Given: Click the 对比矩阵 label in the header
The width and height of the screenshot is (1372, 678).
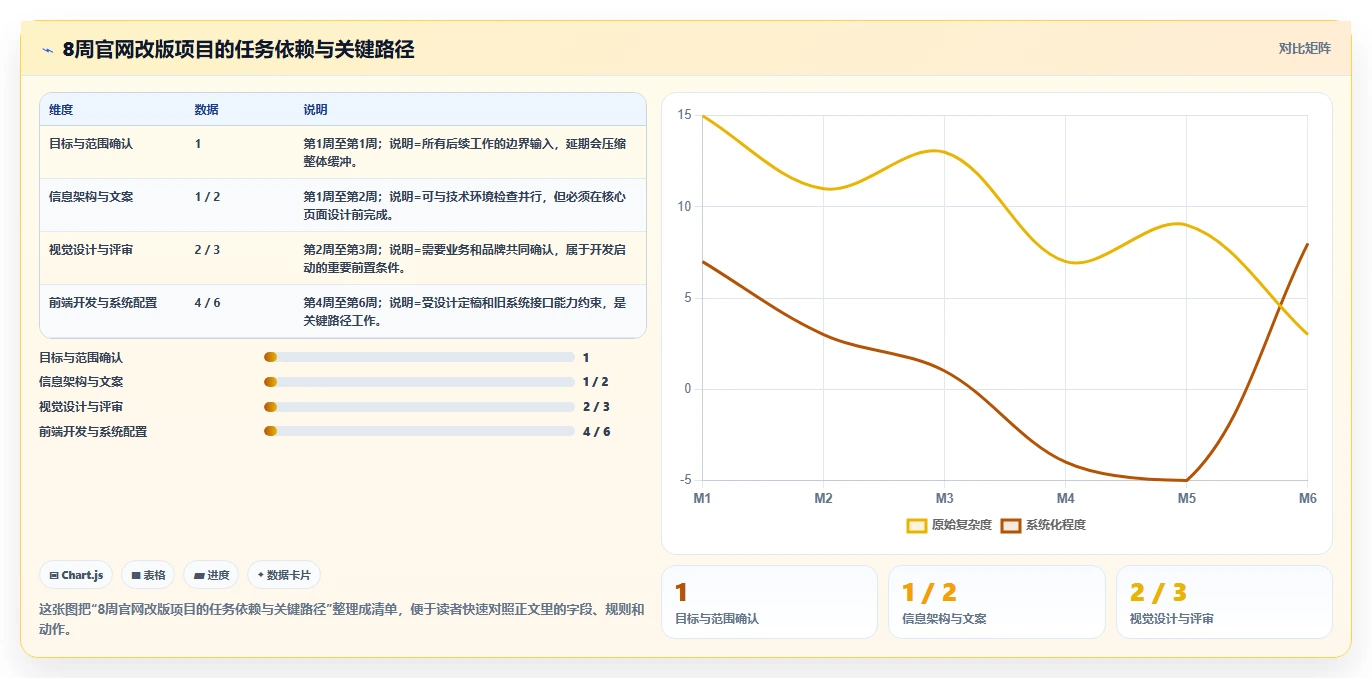Looking at the screenshot, I should pos(1304,48).
